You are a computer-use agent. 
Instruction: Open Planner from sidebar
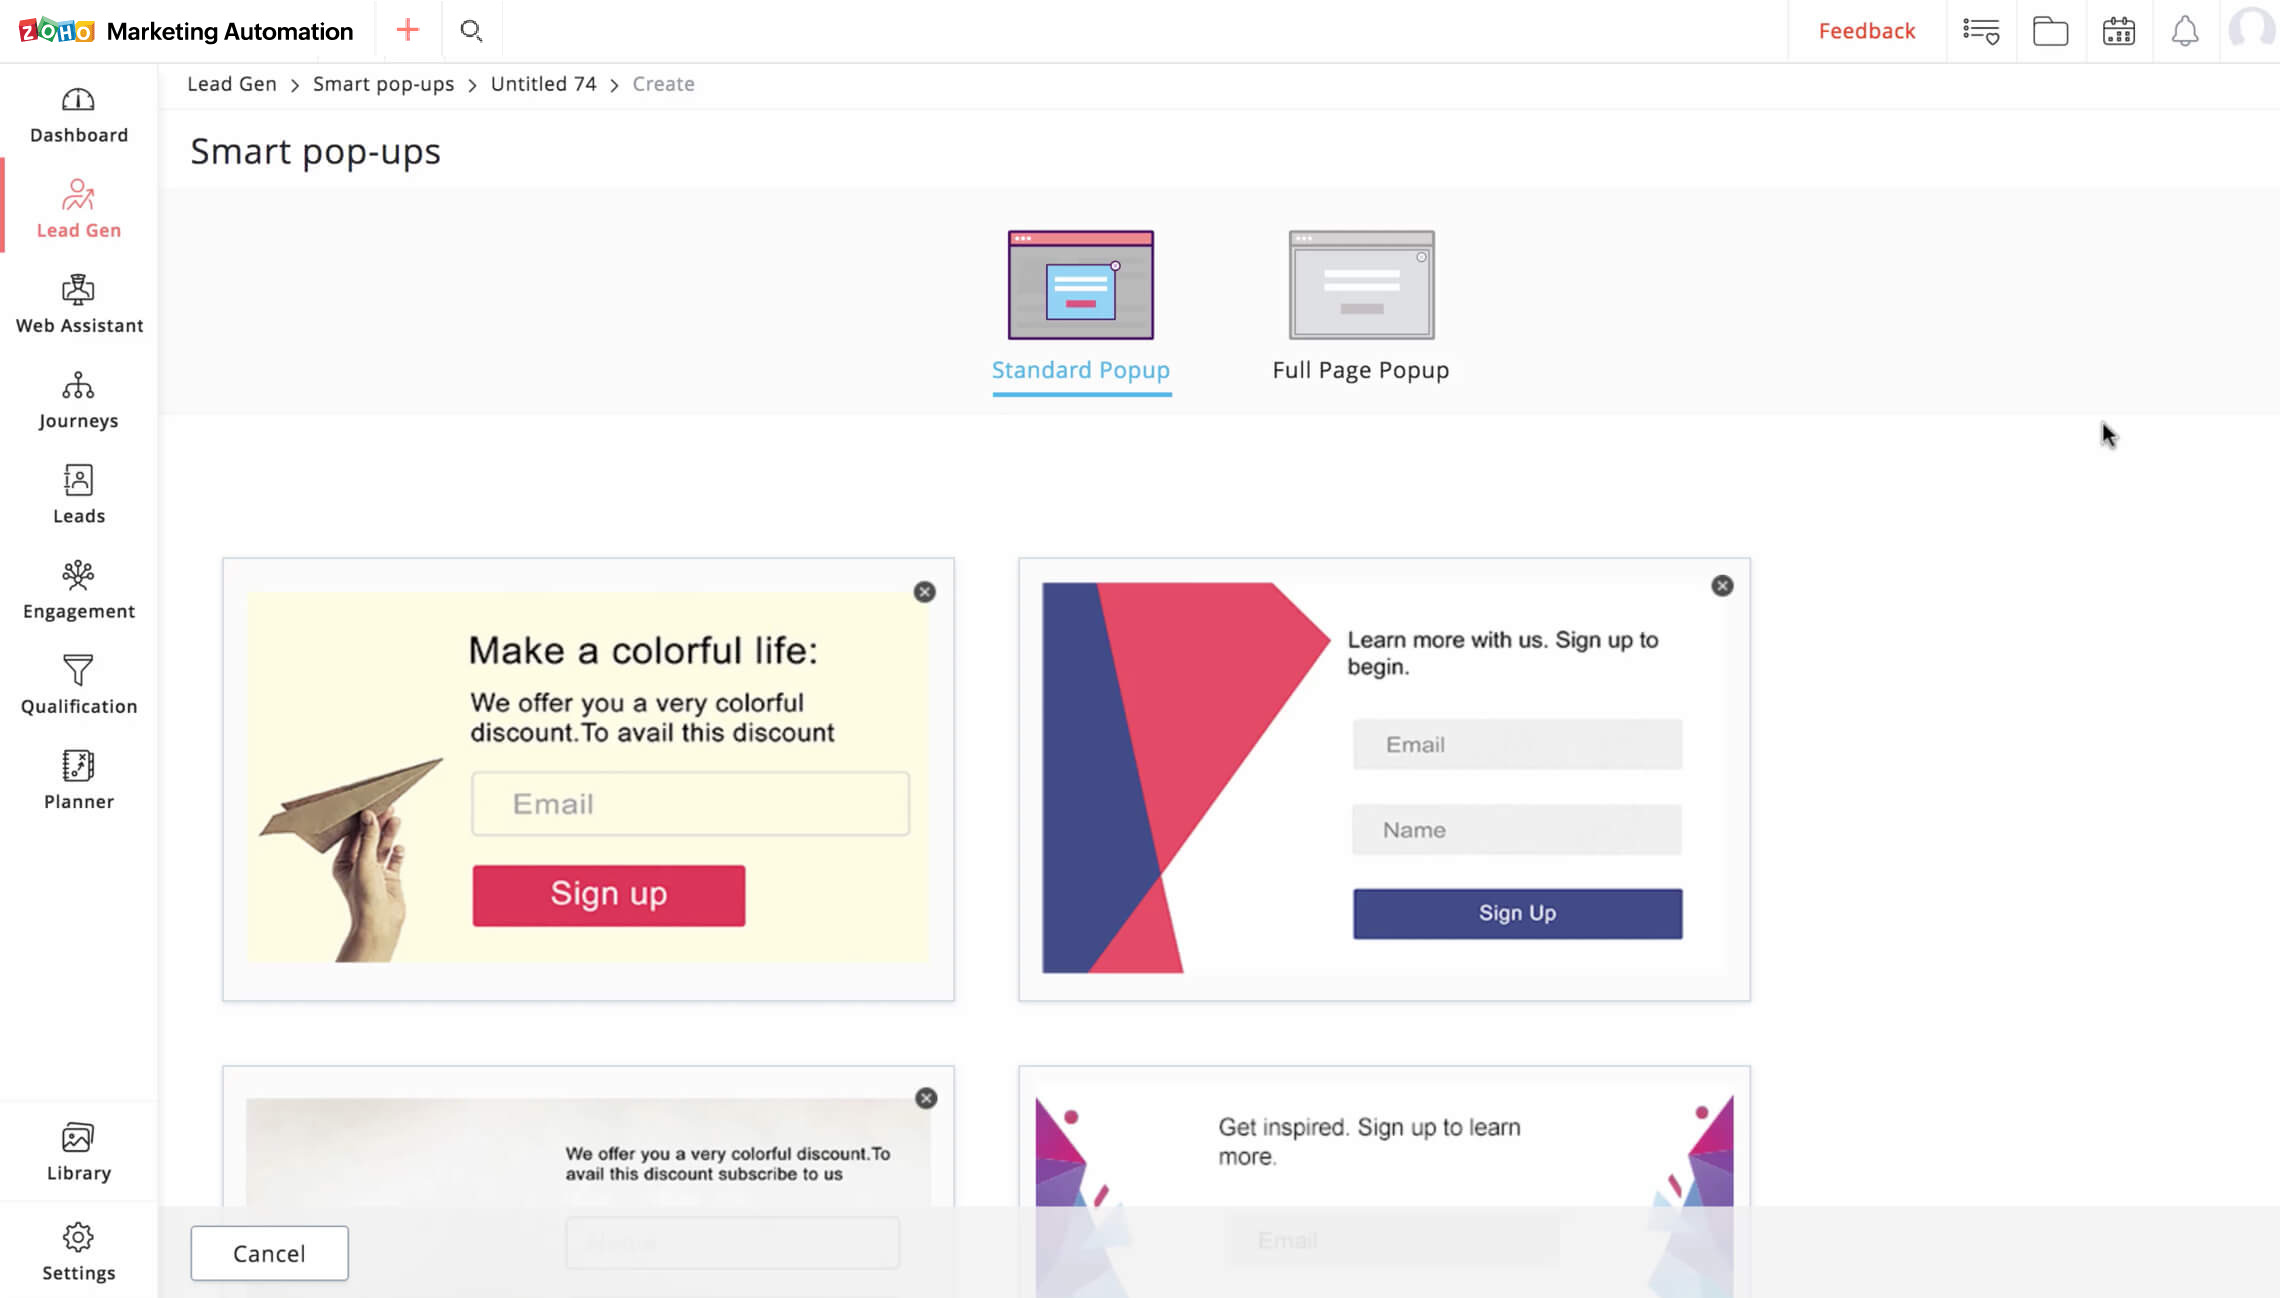pos(78,778)
